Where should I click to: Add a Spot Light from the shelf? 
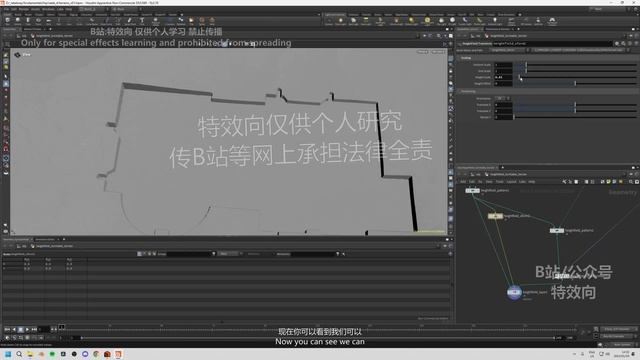353,20
